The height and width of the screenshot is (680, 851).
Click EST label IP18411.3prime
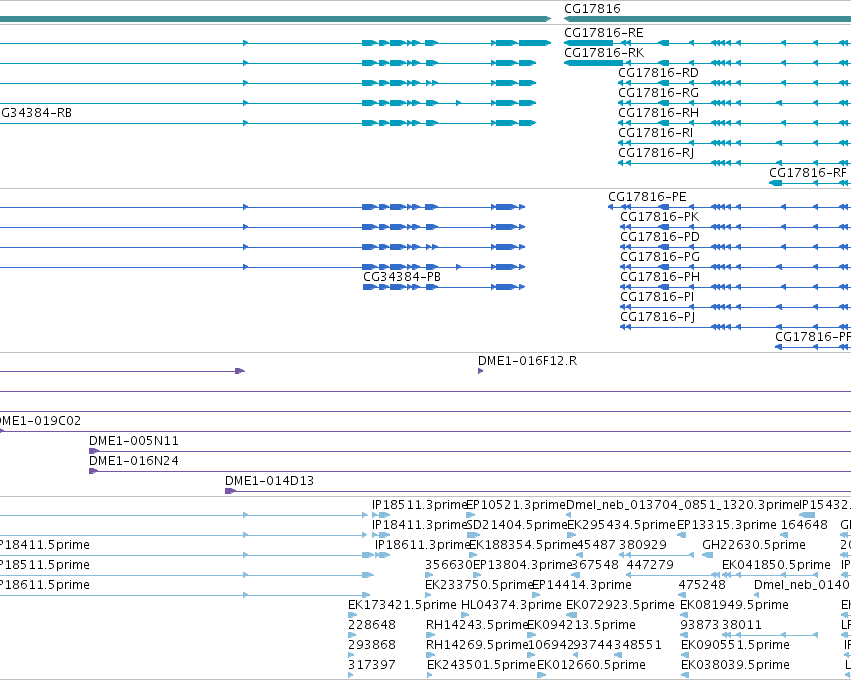[420, 525]
